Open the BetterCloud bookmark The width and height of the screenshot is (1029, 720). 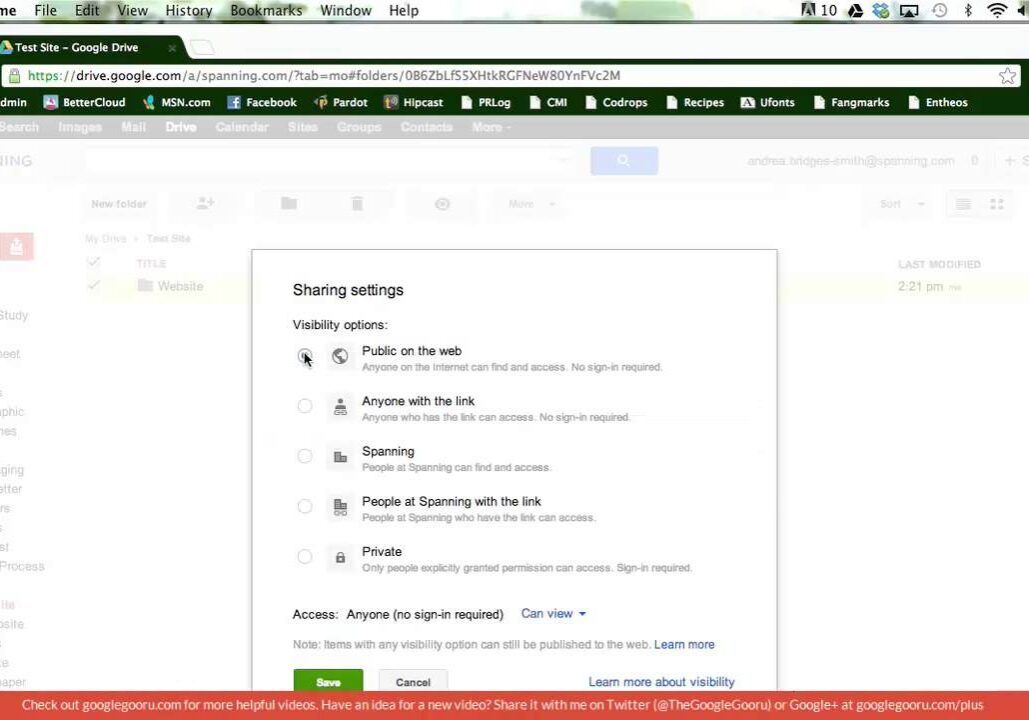84,102
